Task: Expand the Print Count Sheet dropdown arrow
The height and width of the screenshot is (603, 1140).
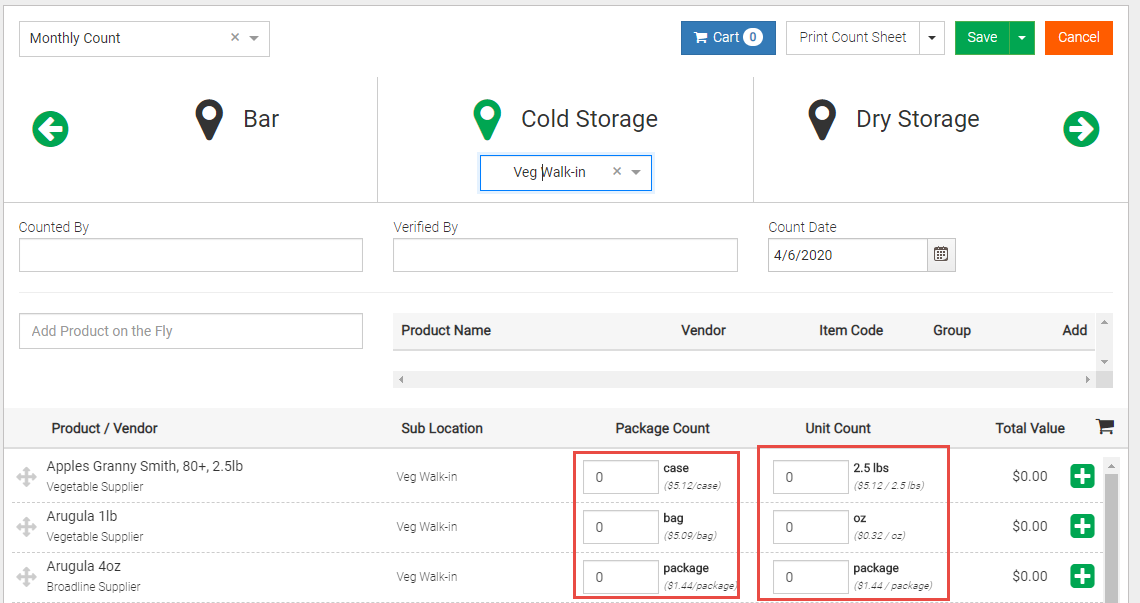Action: (932, 38)
